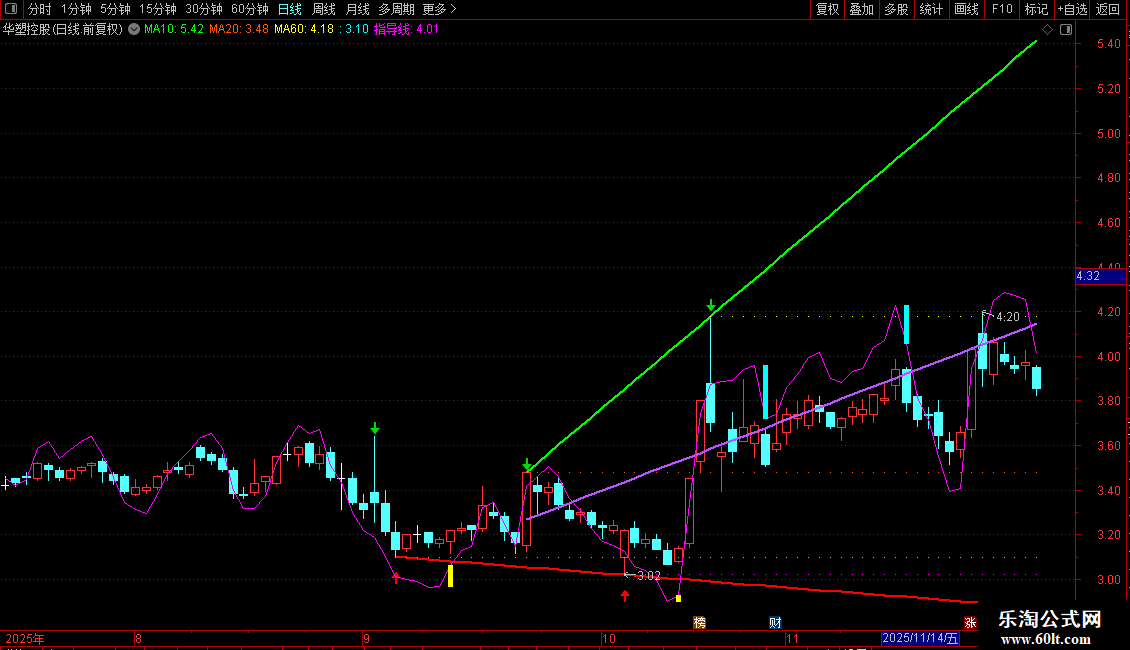The height and width of the screenshot is (650, 1130).
Task: Open F10 company information
Action: (x=1002, y=9)
